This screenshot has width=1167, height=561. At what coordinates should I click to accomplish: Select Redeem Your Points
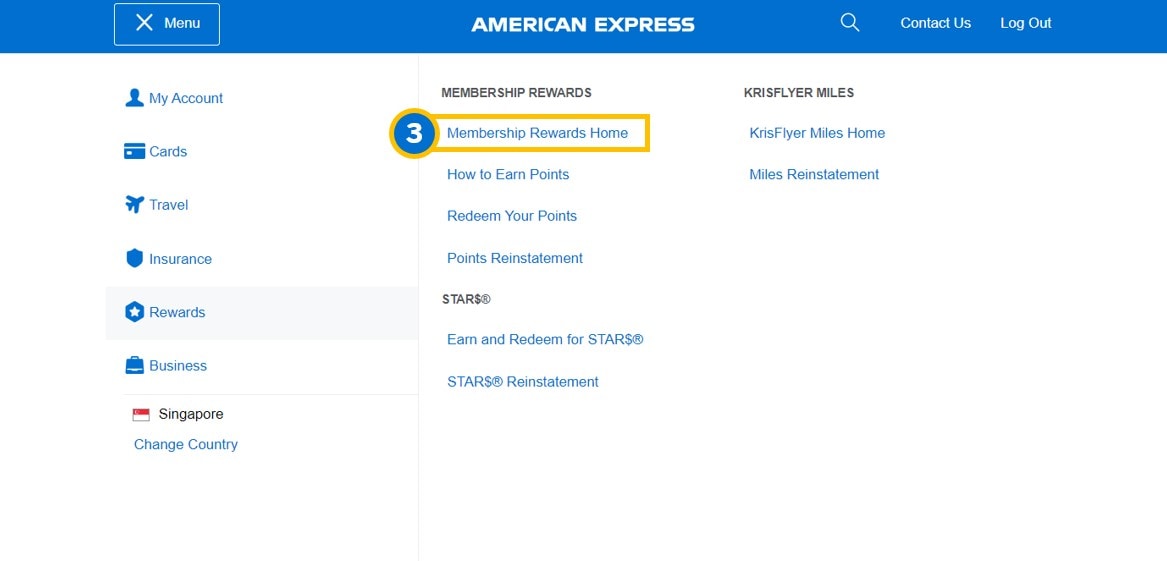point(512,216)
